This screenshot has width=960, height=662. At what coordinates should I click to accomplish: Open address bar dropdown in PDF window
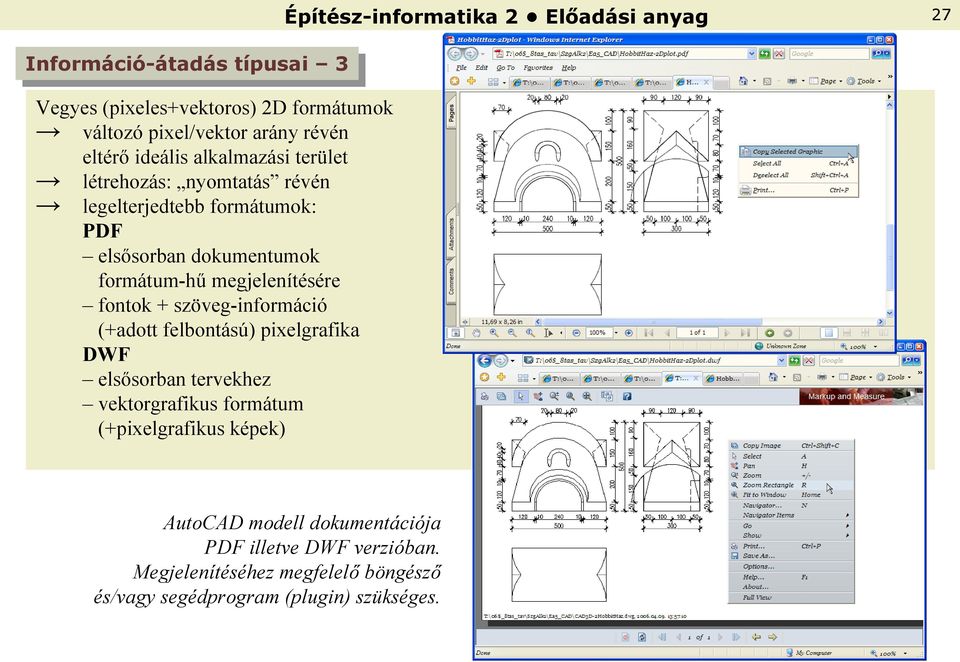click(752, 54)
